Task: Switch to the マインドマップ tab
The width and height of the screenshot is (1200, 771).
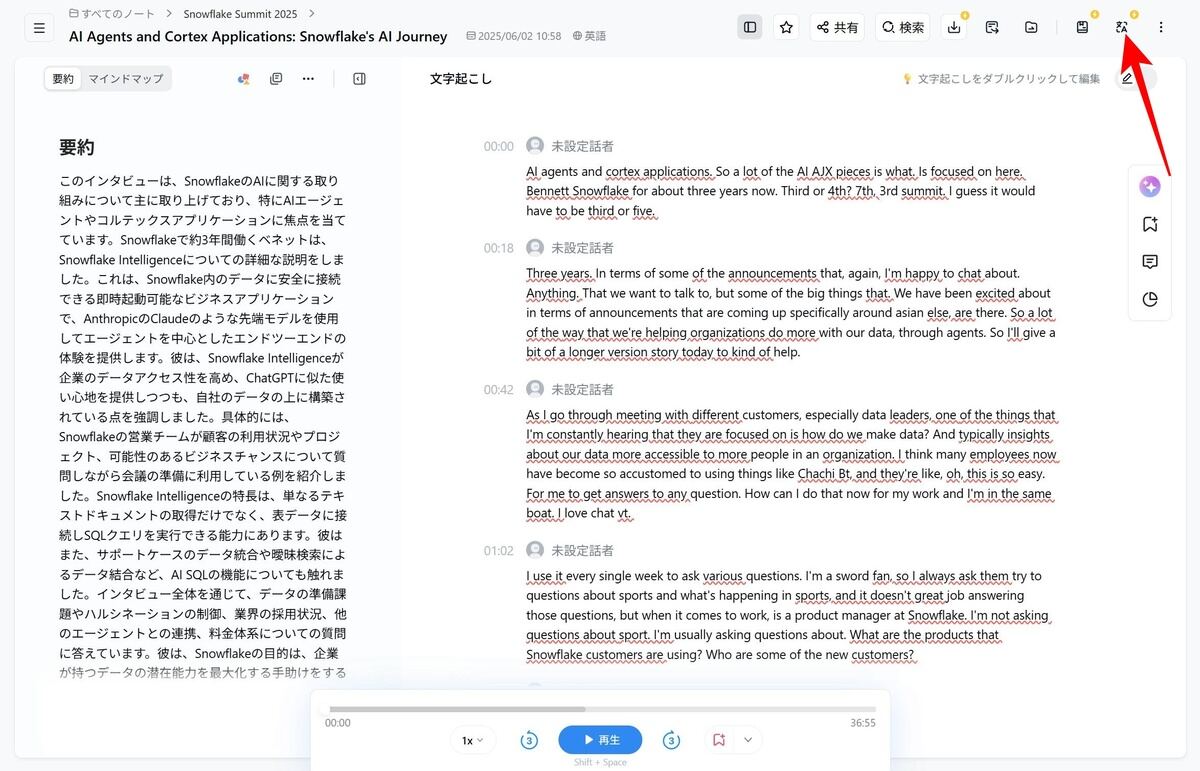Action: (x=125, y=79)
